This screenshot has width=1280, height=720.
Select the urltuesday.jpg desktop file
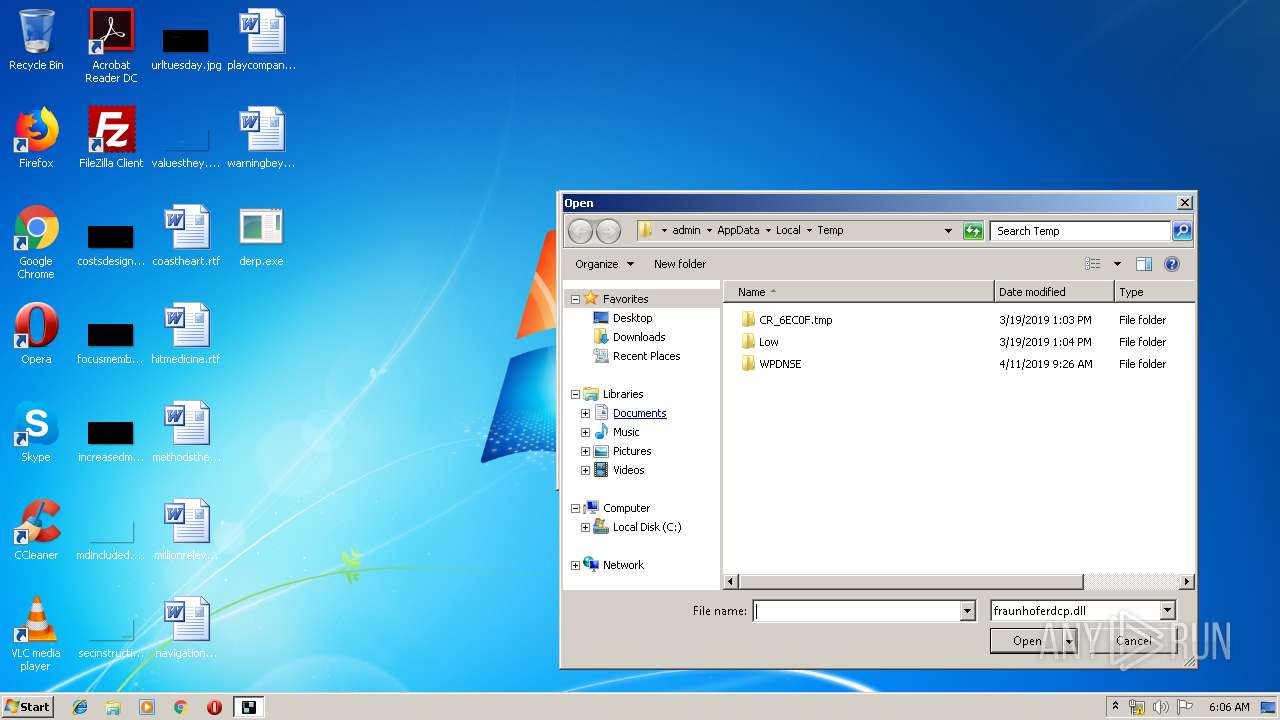[x=186, y=48]
